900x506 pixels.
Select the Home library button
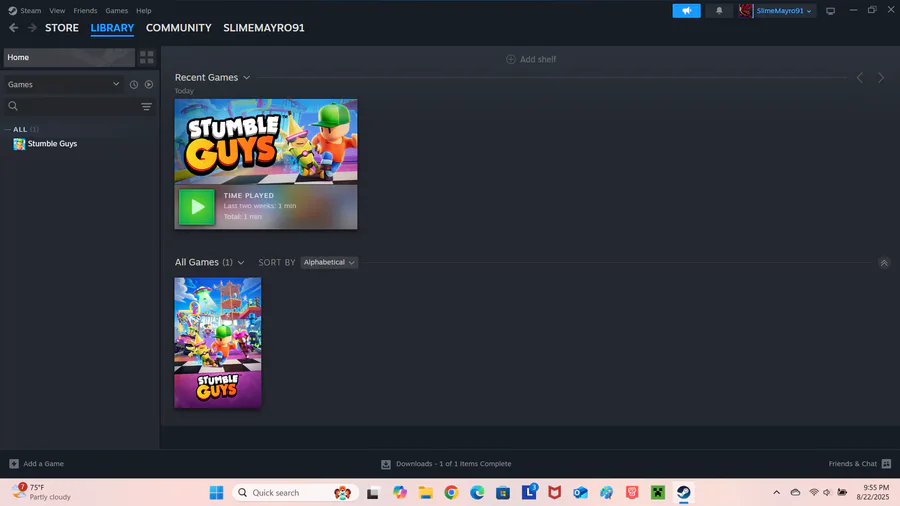69,57
